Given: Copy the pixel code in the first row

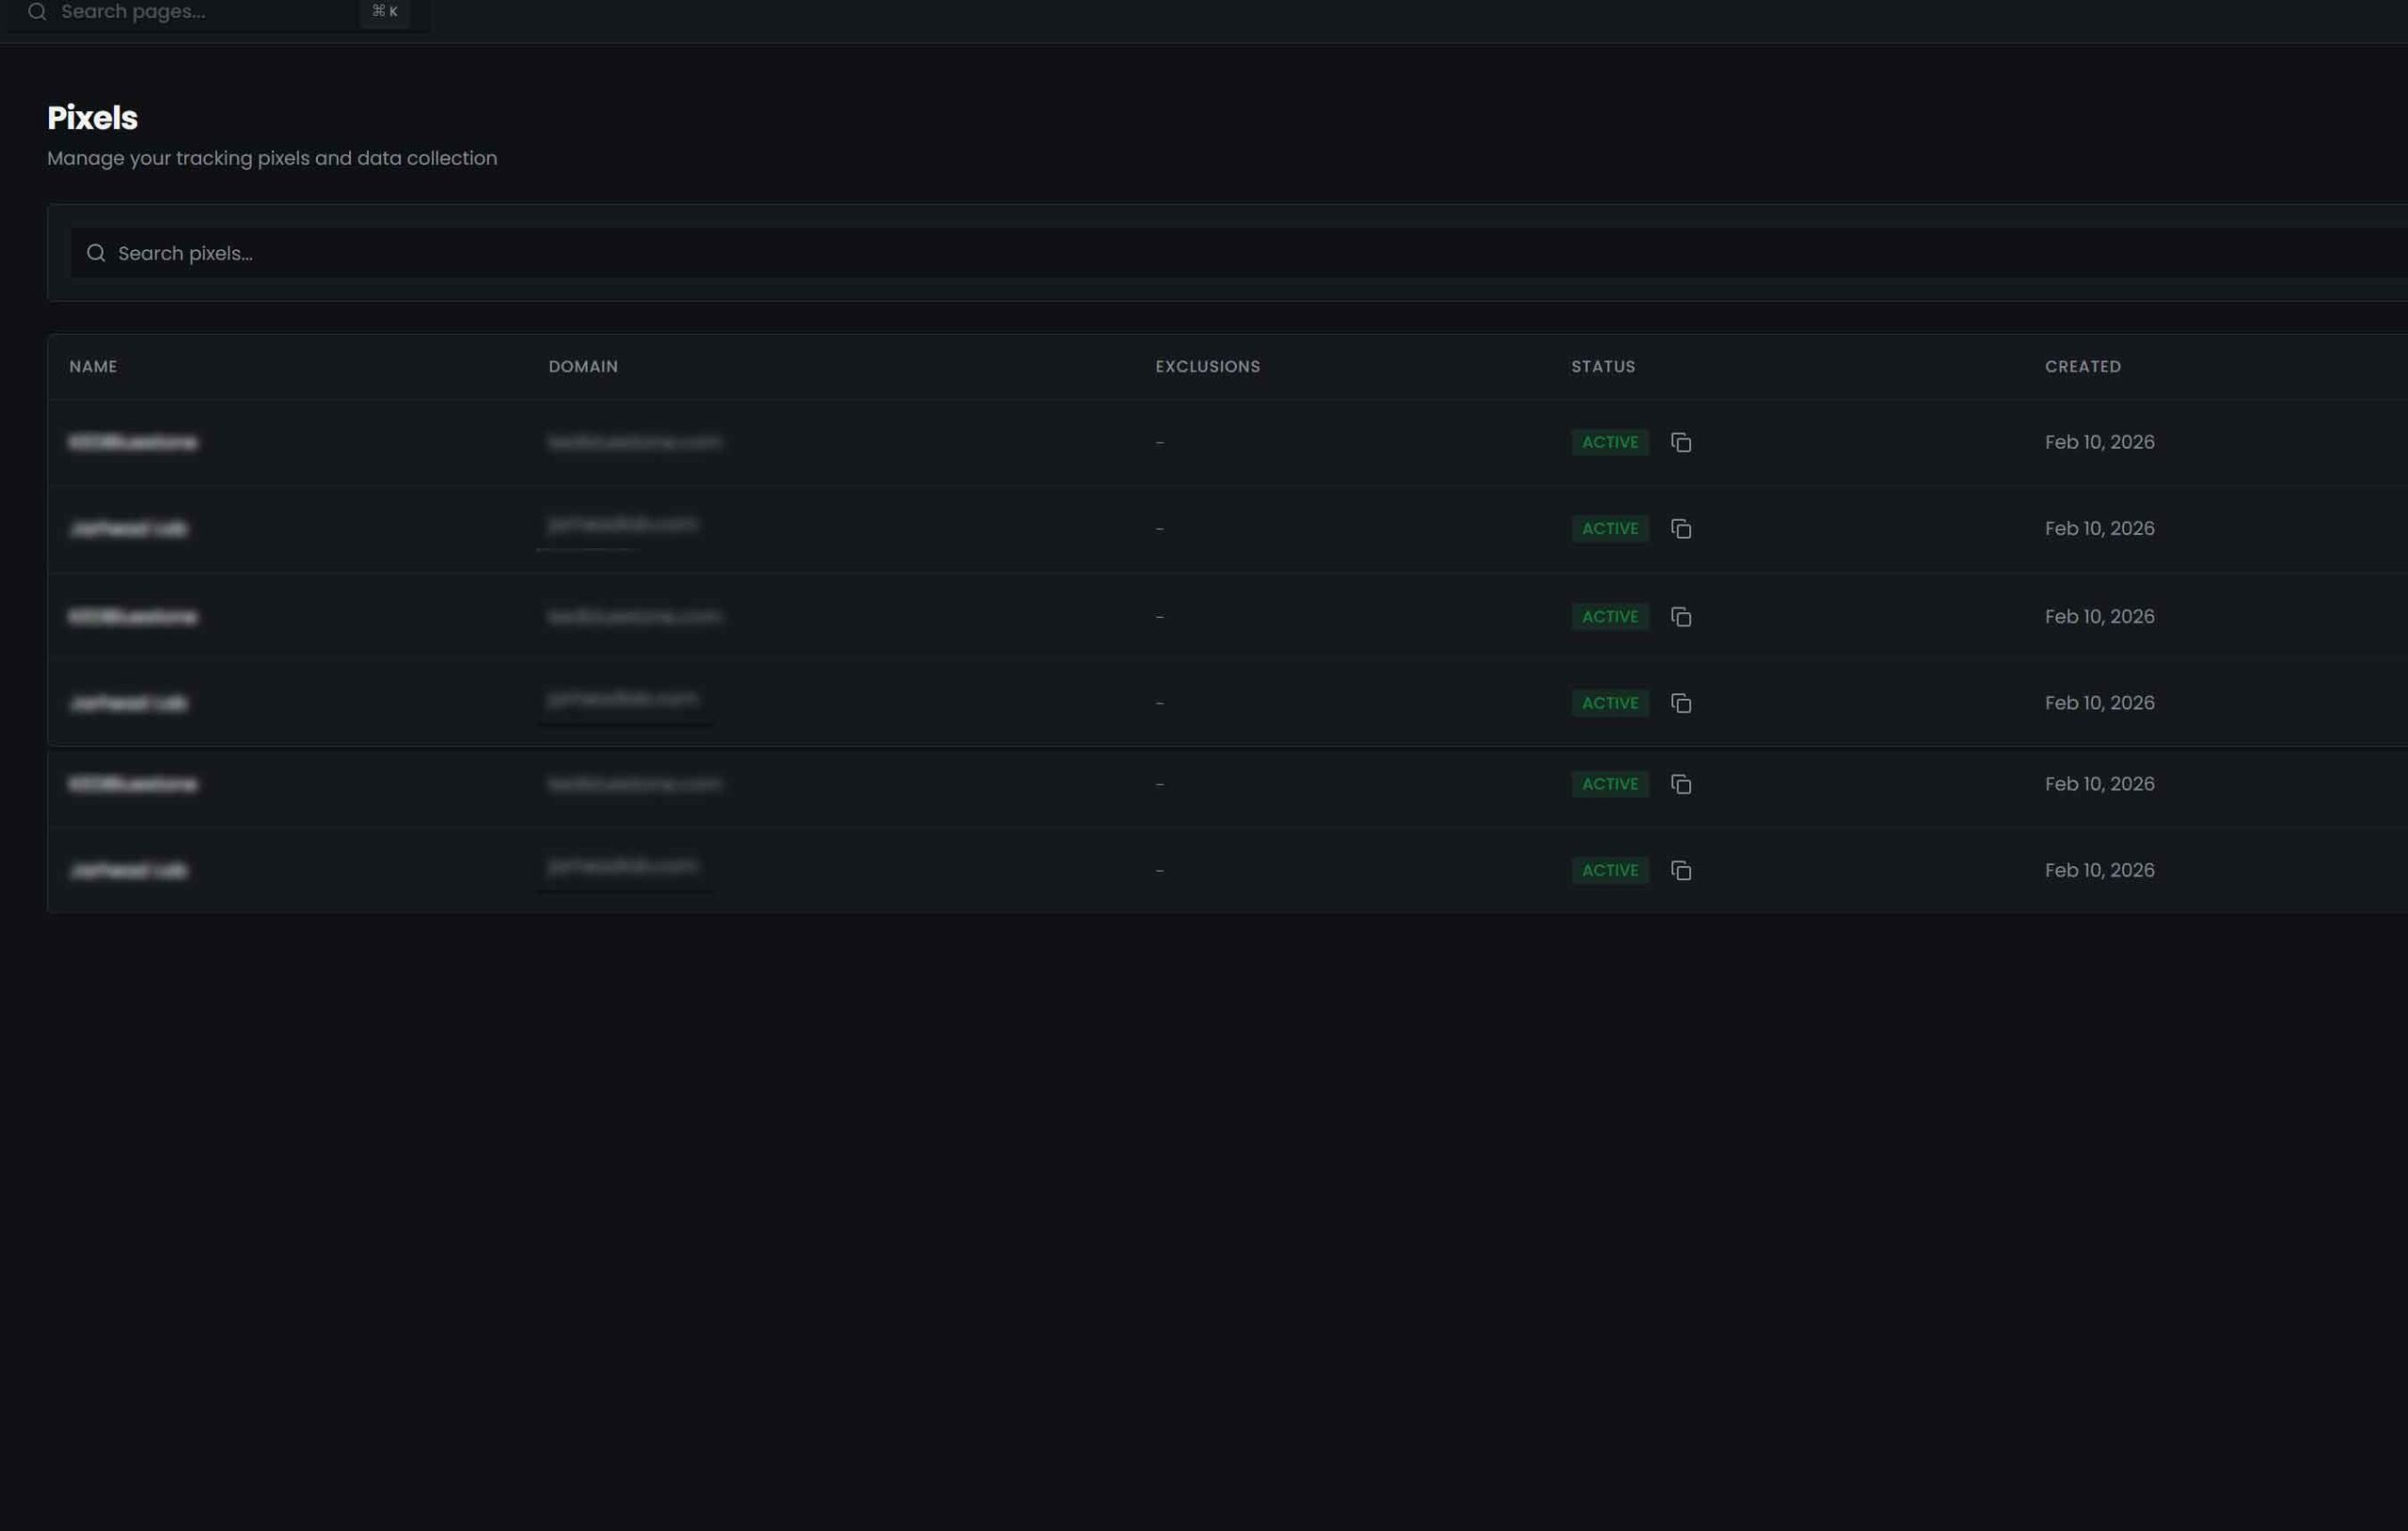Looking at the screenshot, I should pos(1681,442).
